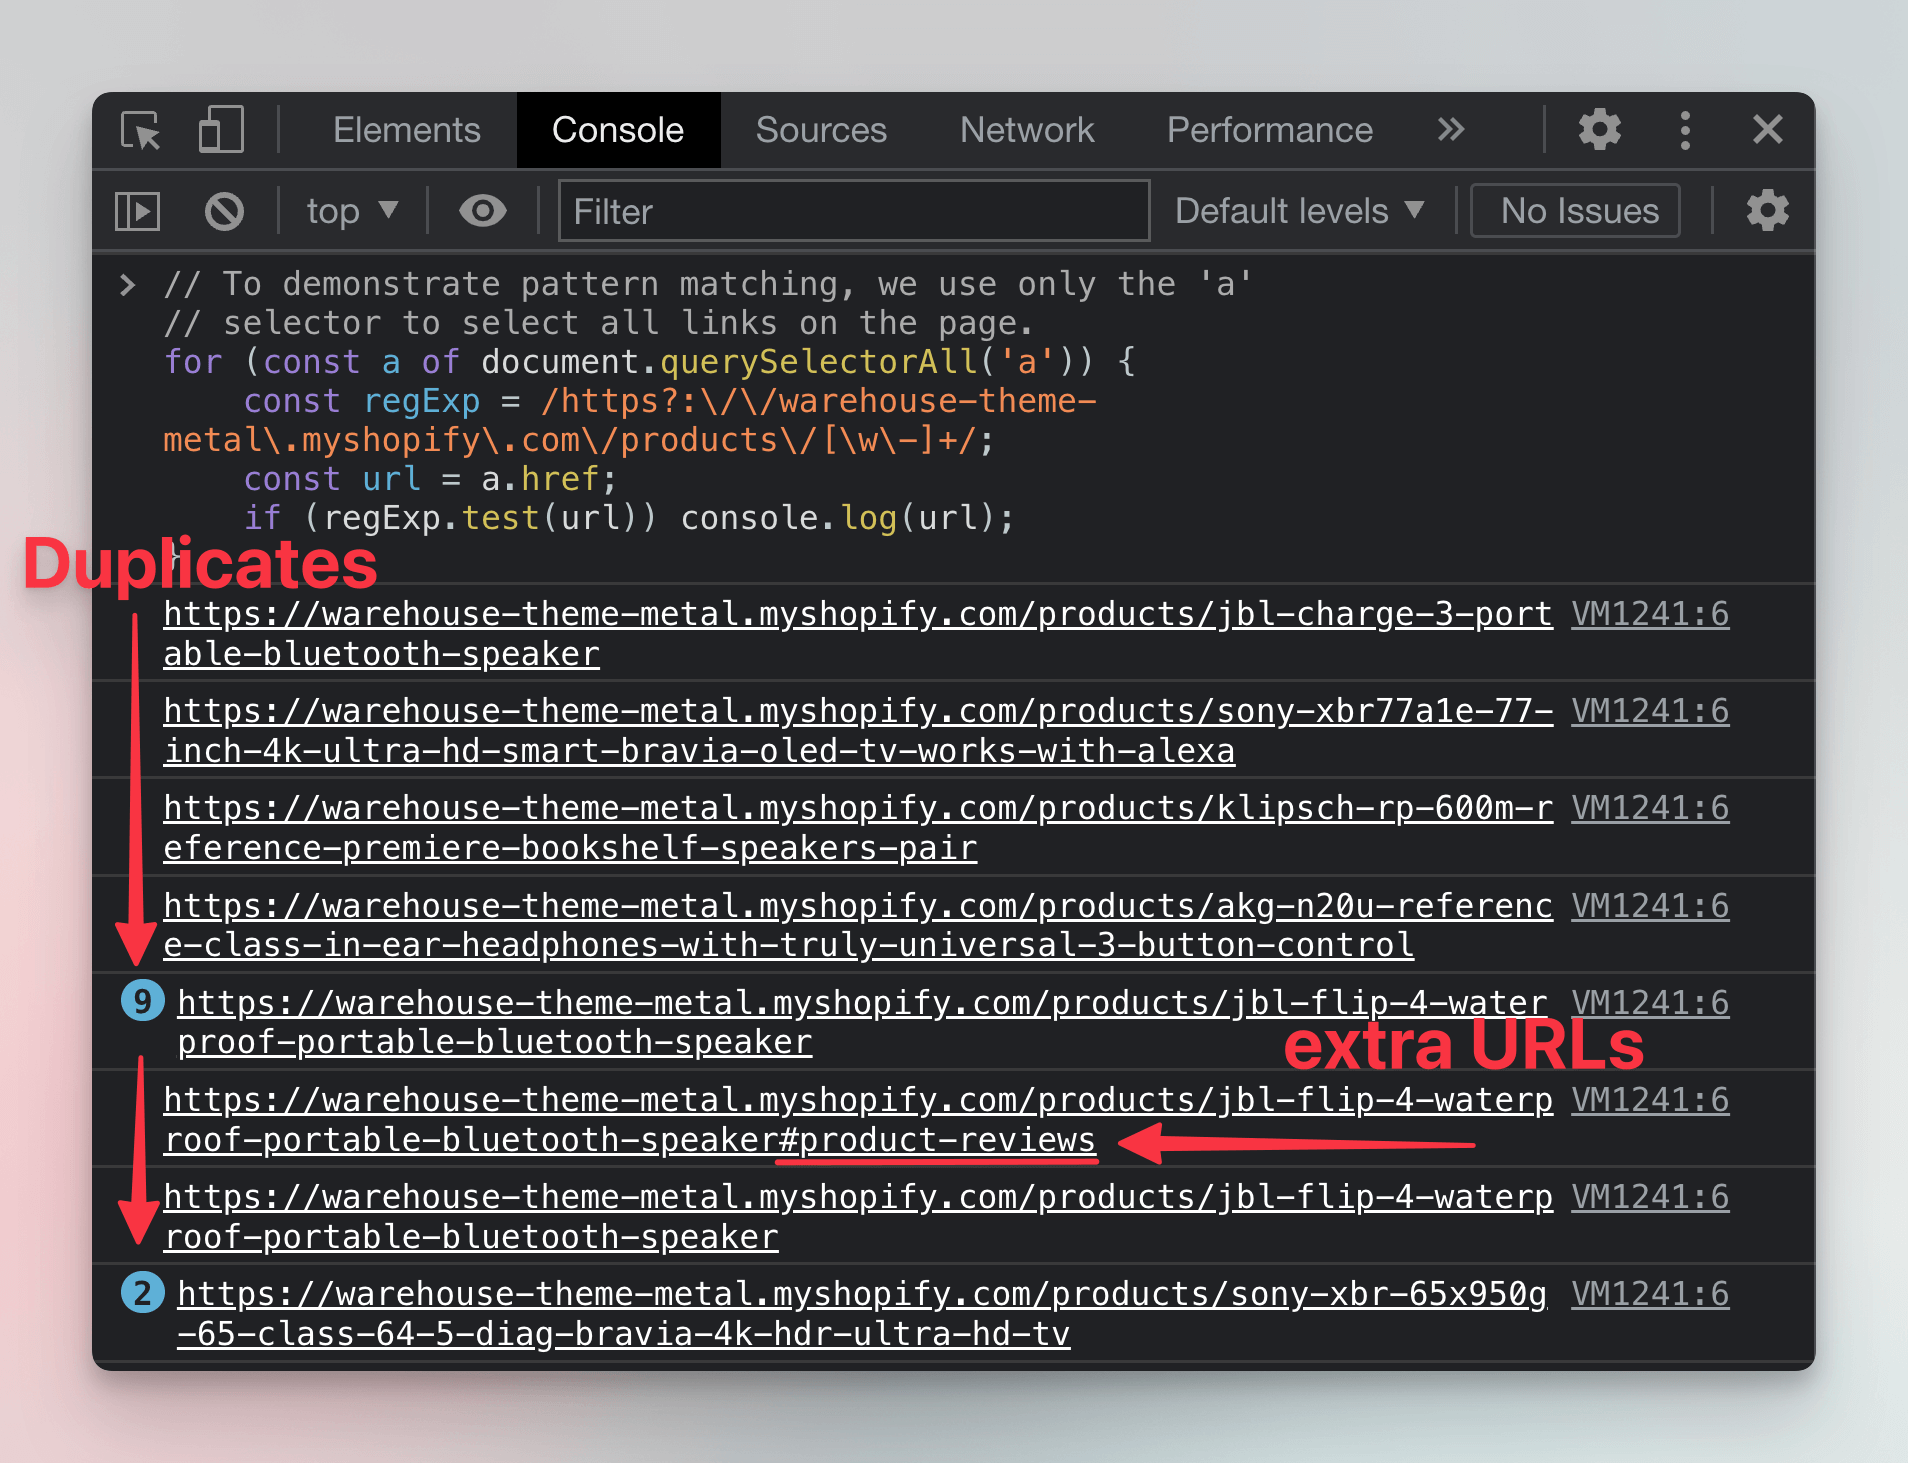This screenshot has width=1908, height=1463.
Task: Toggle the device toolbar icon
Action: (220, 130)
